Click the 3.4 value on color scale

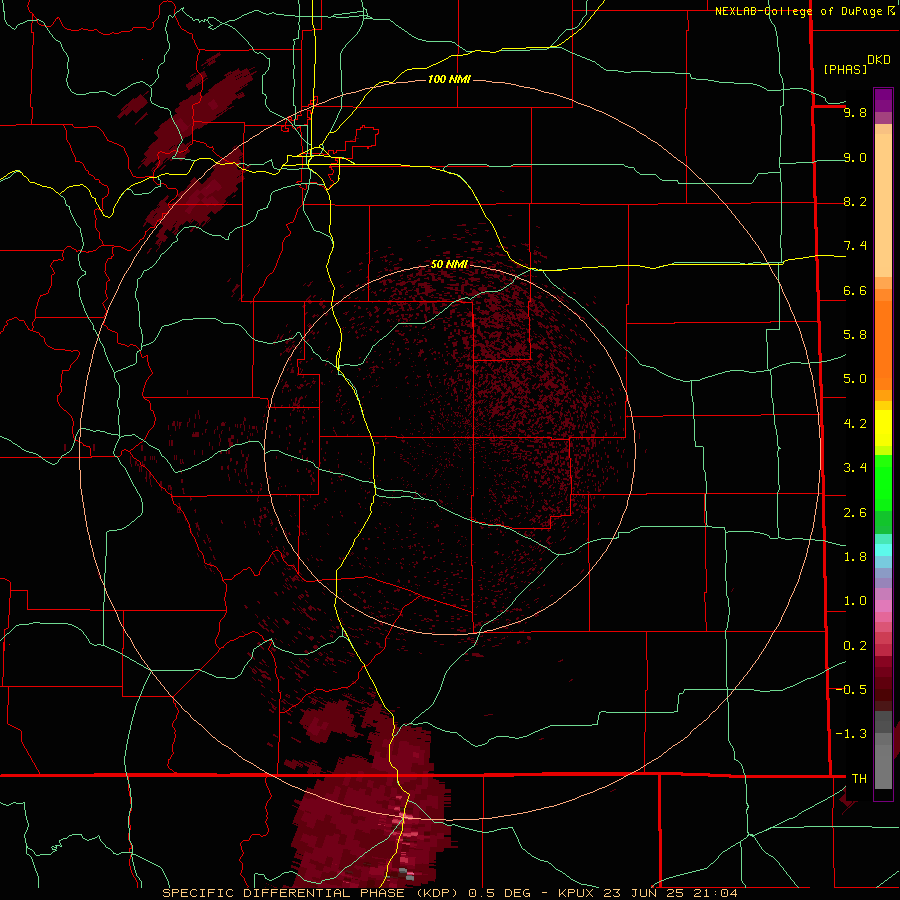click(x=855, y=467)
